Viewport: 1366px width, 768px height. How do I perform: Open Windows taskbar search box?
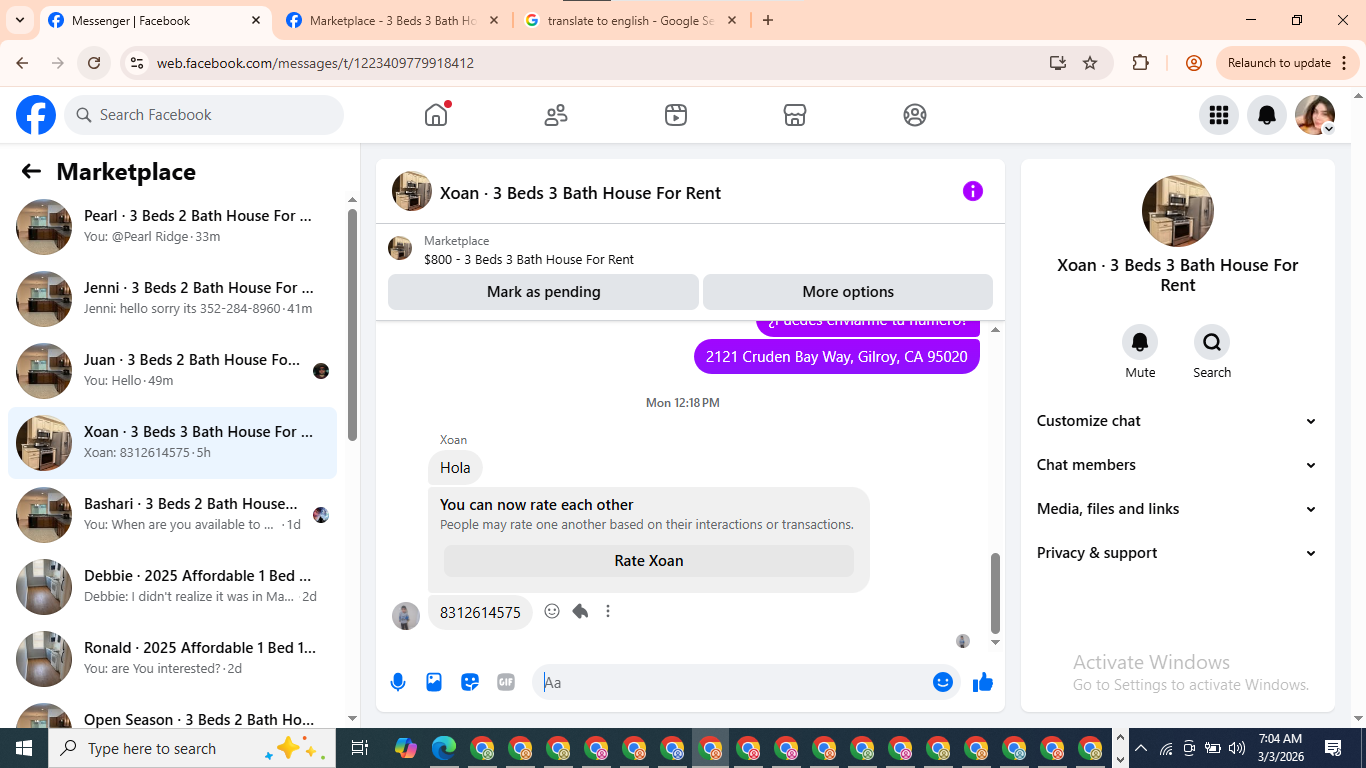pyautogui.click(x=193, y=748)
